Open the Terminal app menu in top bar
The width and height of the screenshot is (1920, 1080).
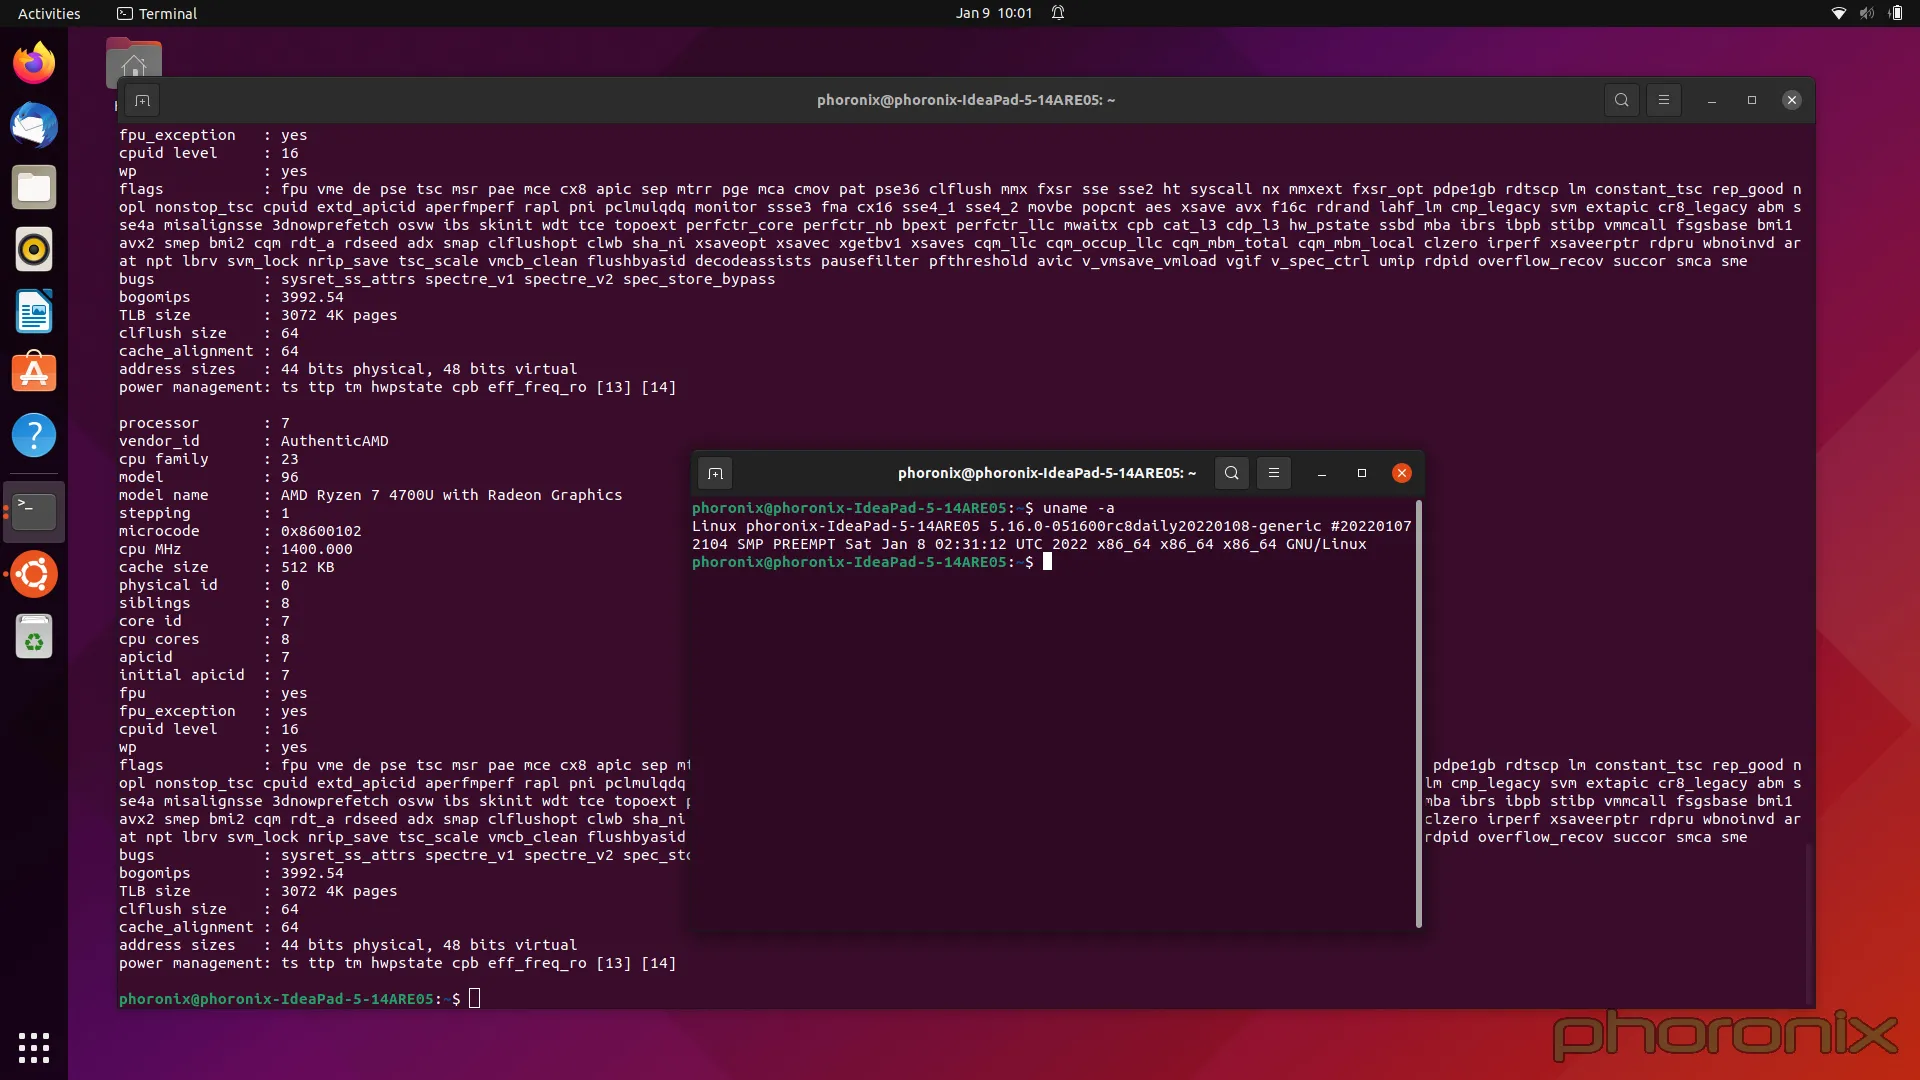coord(157,13)
